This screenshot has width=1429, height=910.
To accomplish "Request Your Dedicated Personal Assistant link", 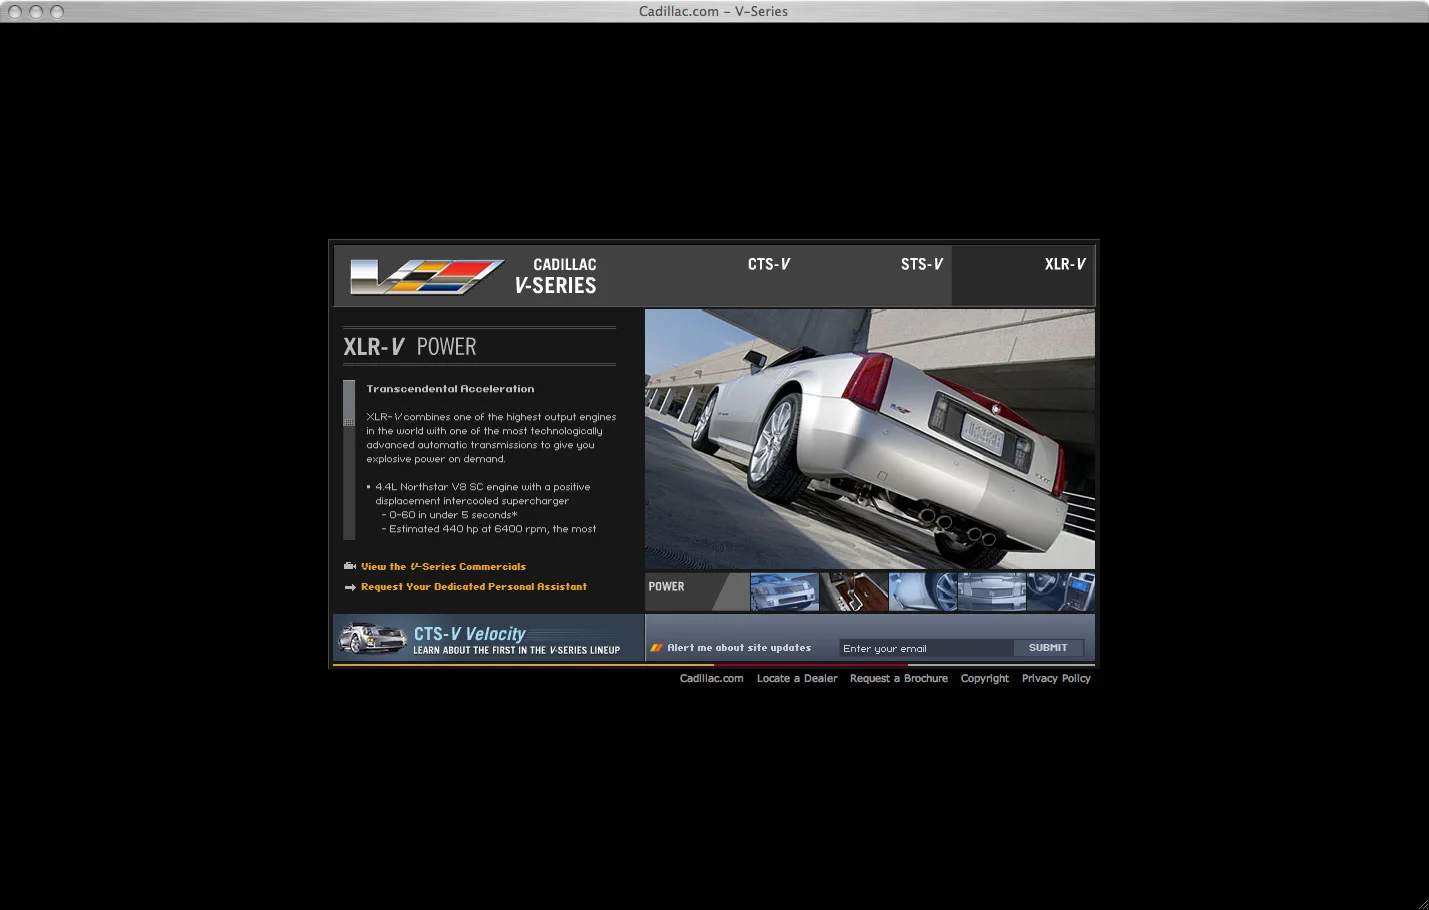I will click(474, 587).
